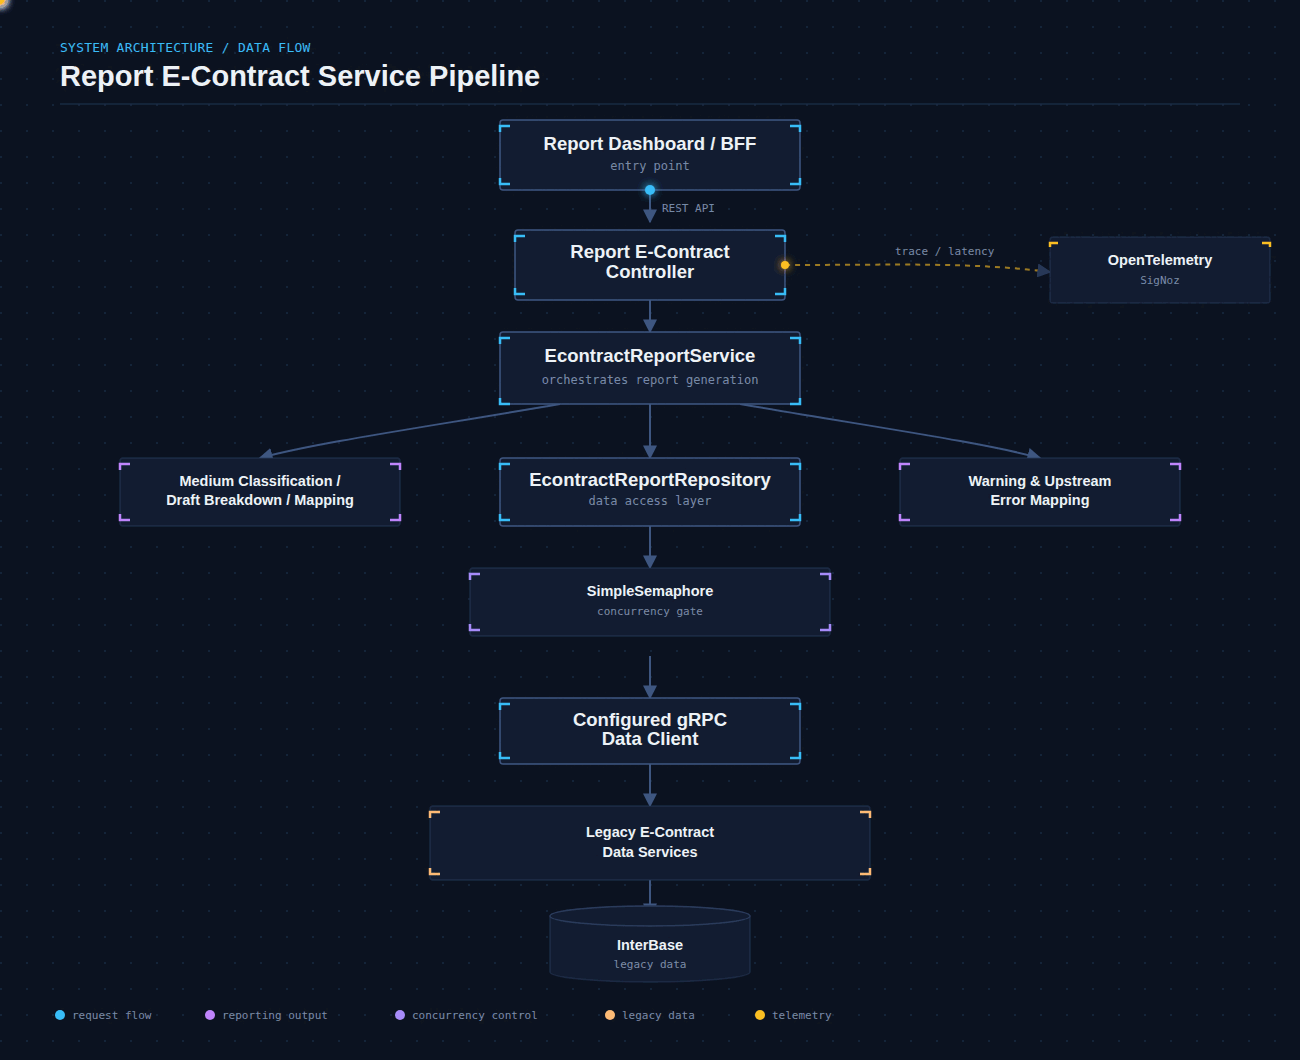Select the EcontractReportService node
This screenshot has width=1300, height=1060.
point(650,368)
